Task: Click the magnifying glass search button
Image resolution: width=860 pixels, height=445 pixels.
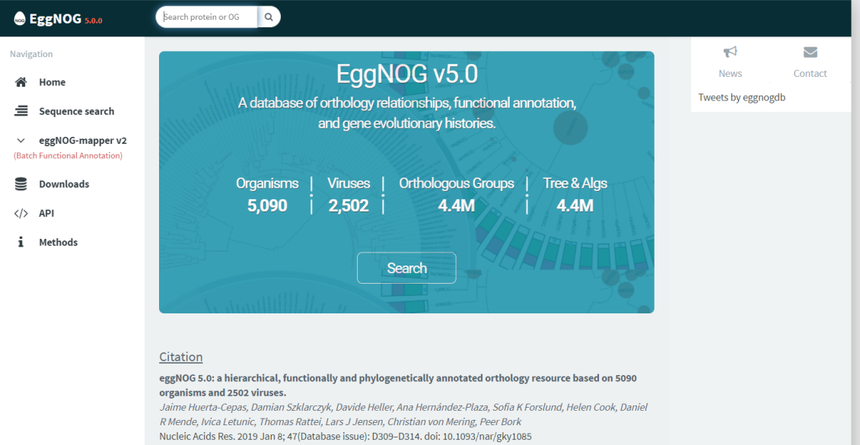Action: point(269,17)
